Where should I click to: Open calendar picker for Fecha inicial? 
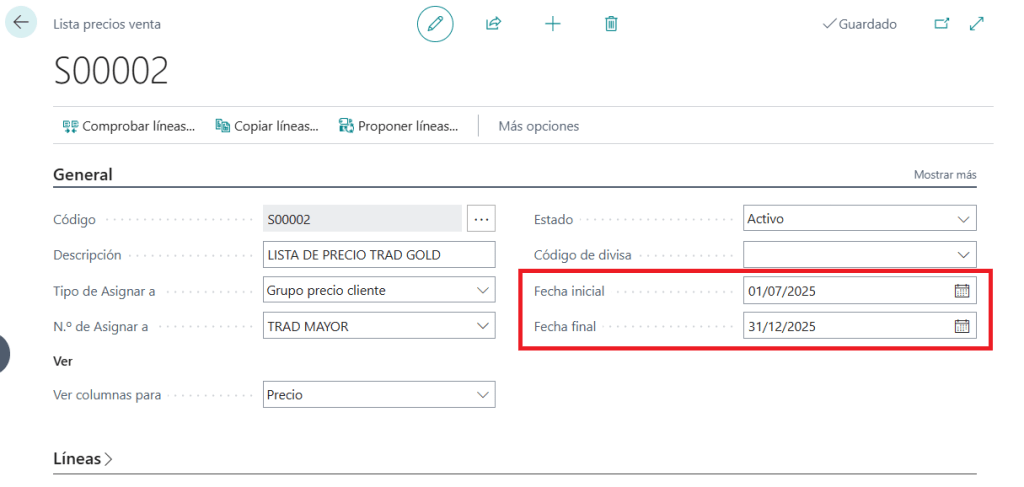(x=962, y=291)
